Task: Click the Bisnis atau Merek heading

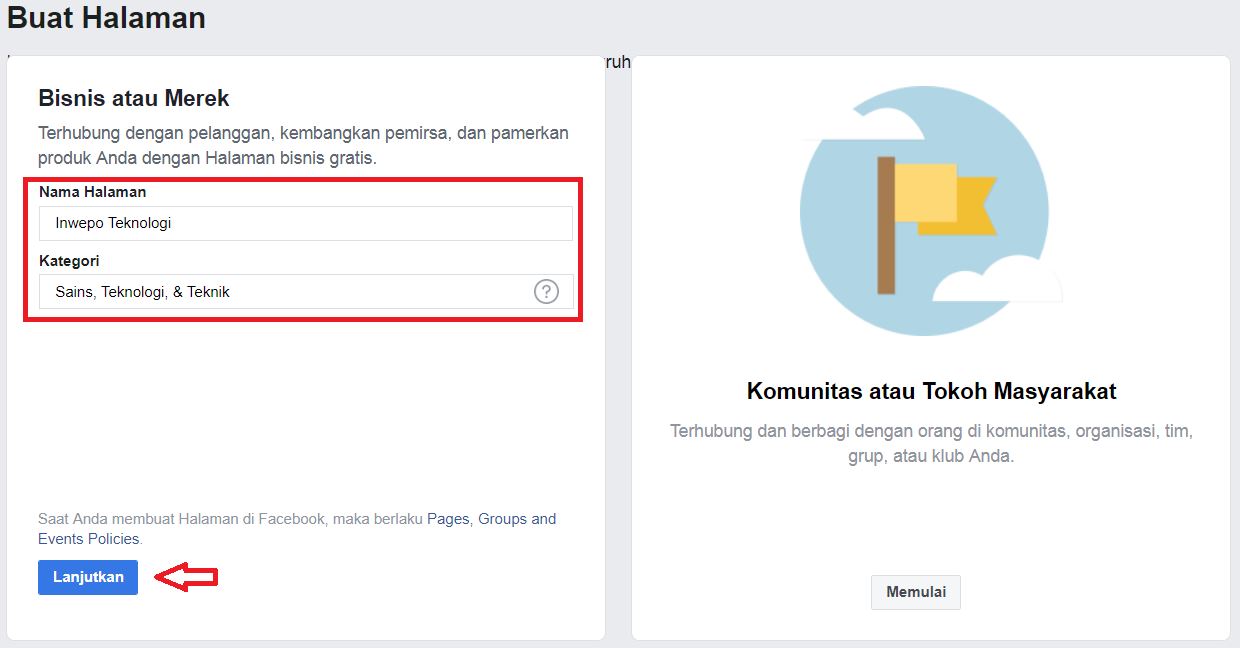Action: tap(134, 98)
